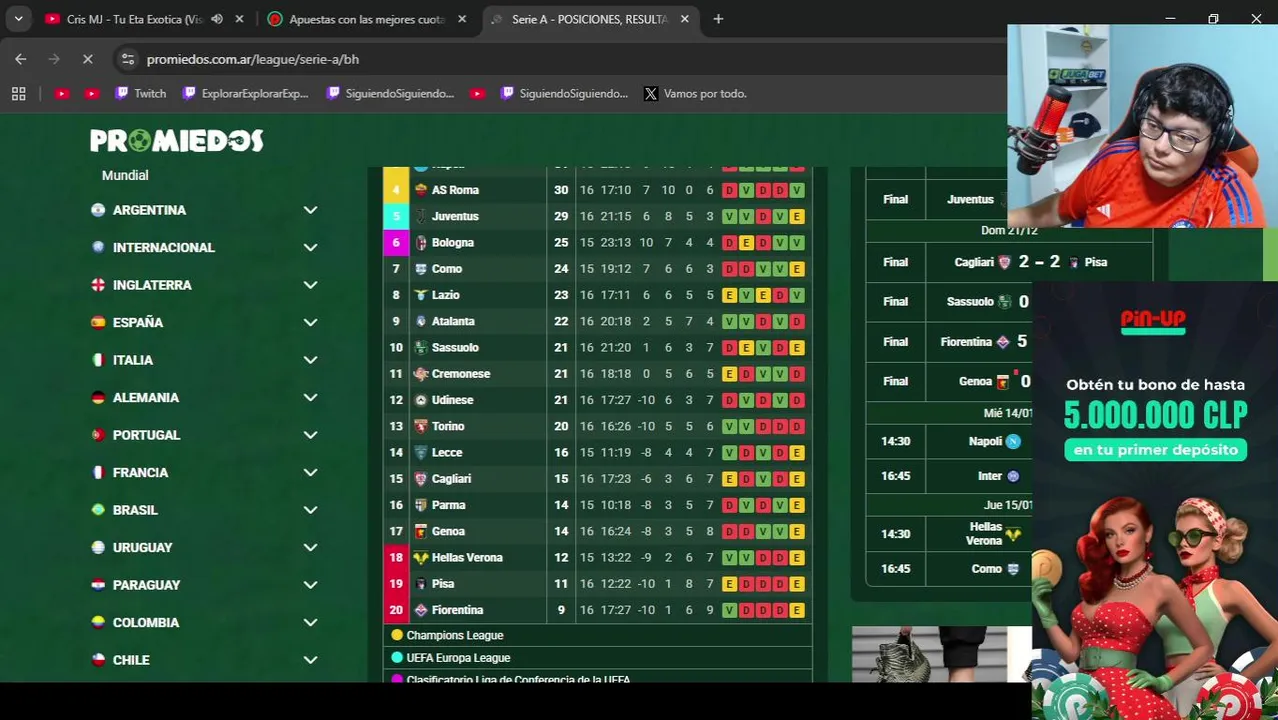Open the Vamos por todo X bookmark
The width and height of the screenshot is (1278, 720).
[696, 93]
